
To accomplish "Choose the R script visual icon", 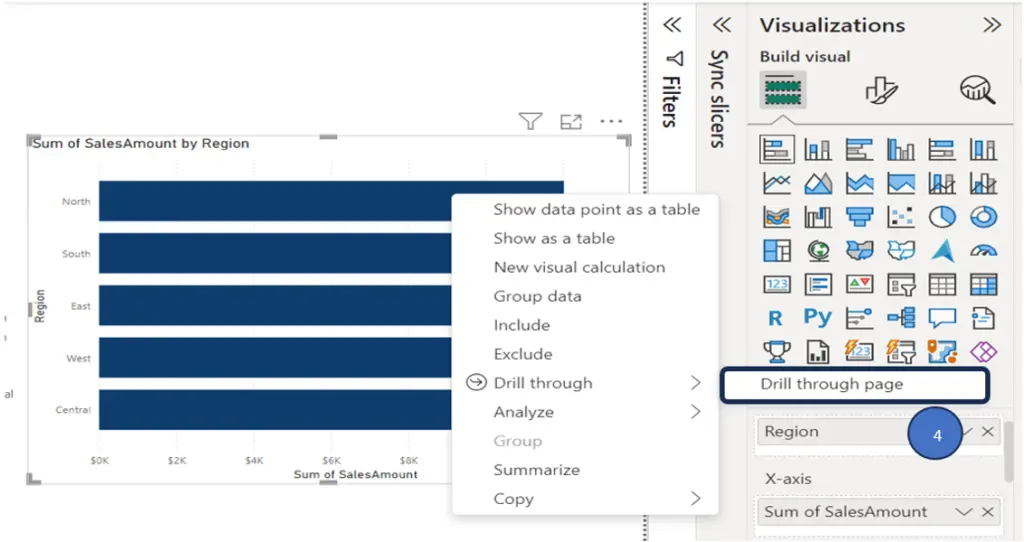I will pos(776,318).
